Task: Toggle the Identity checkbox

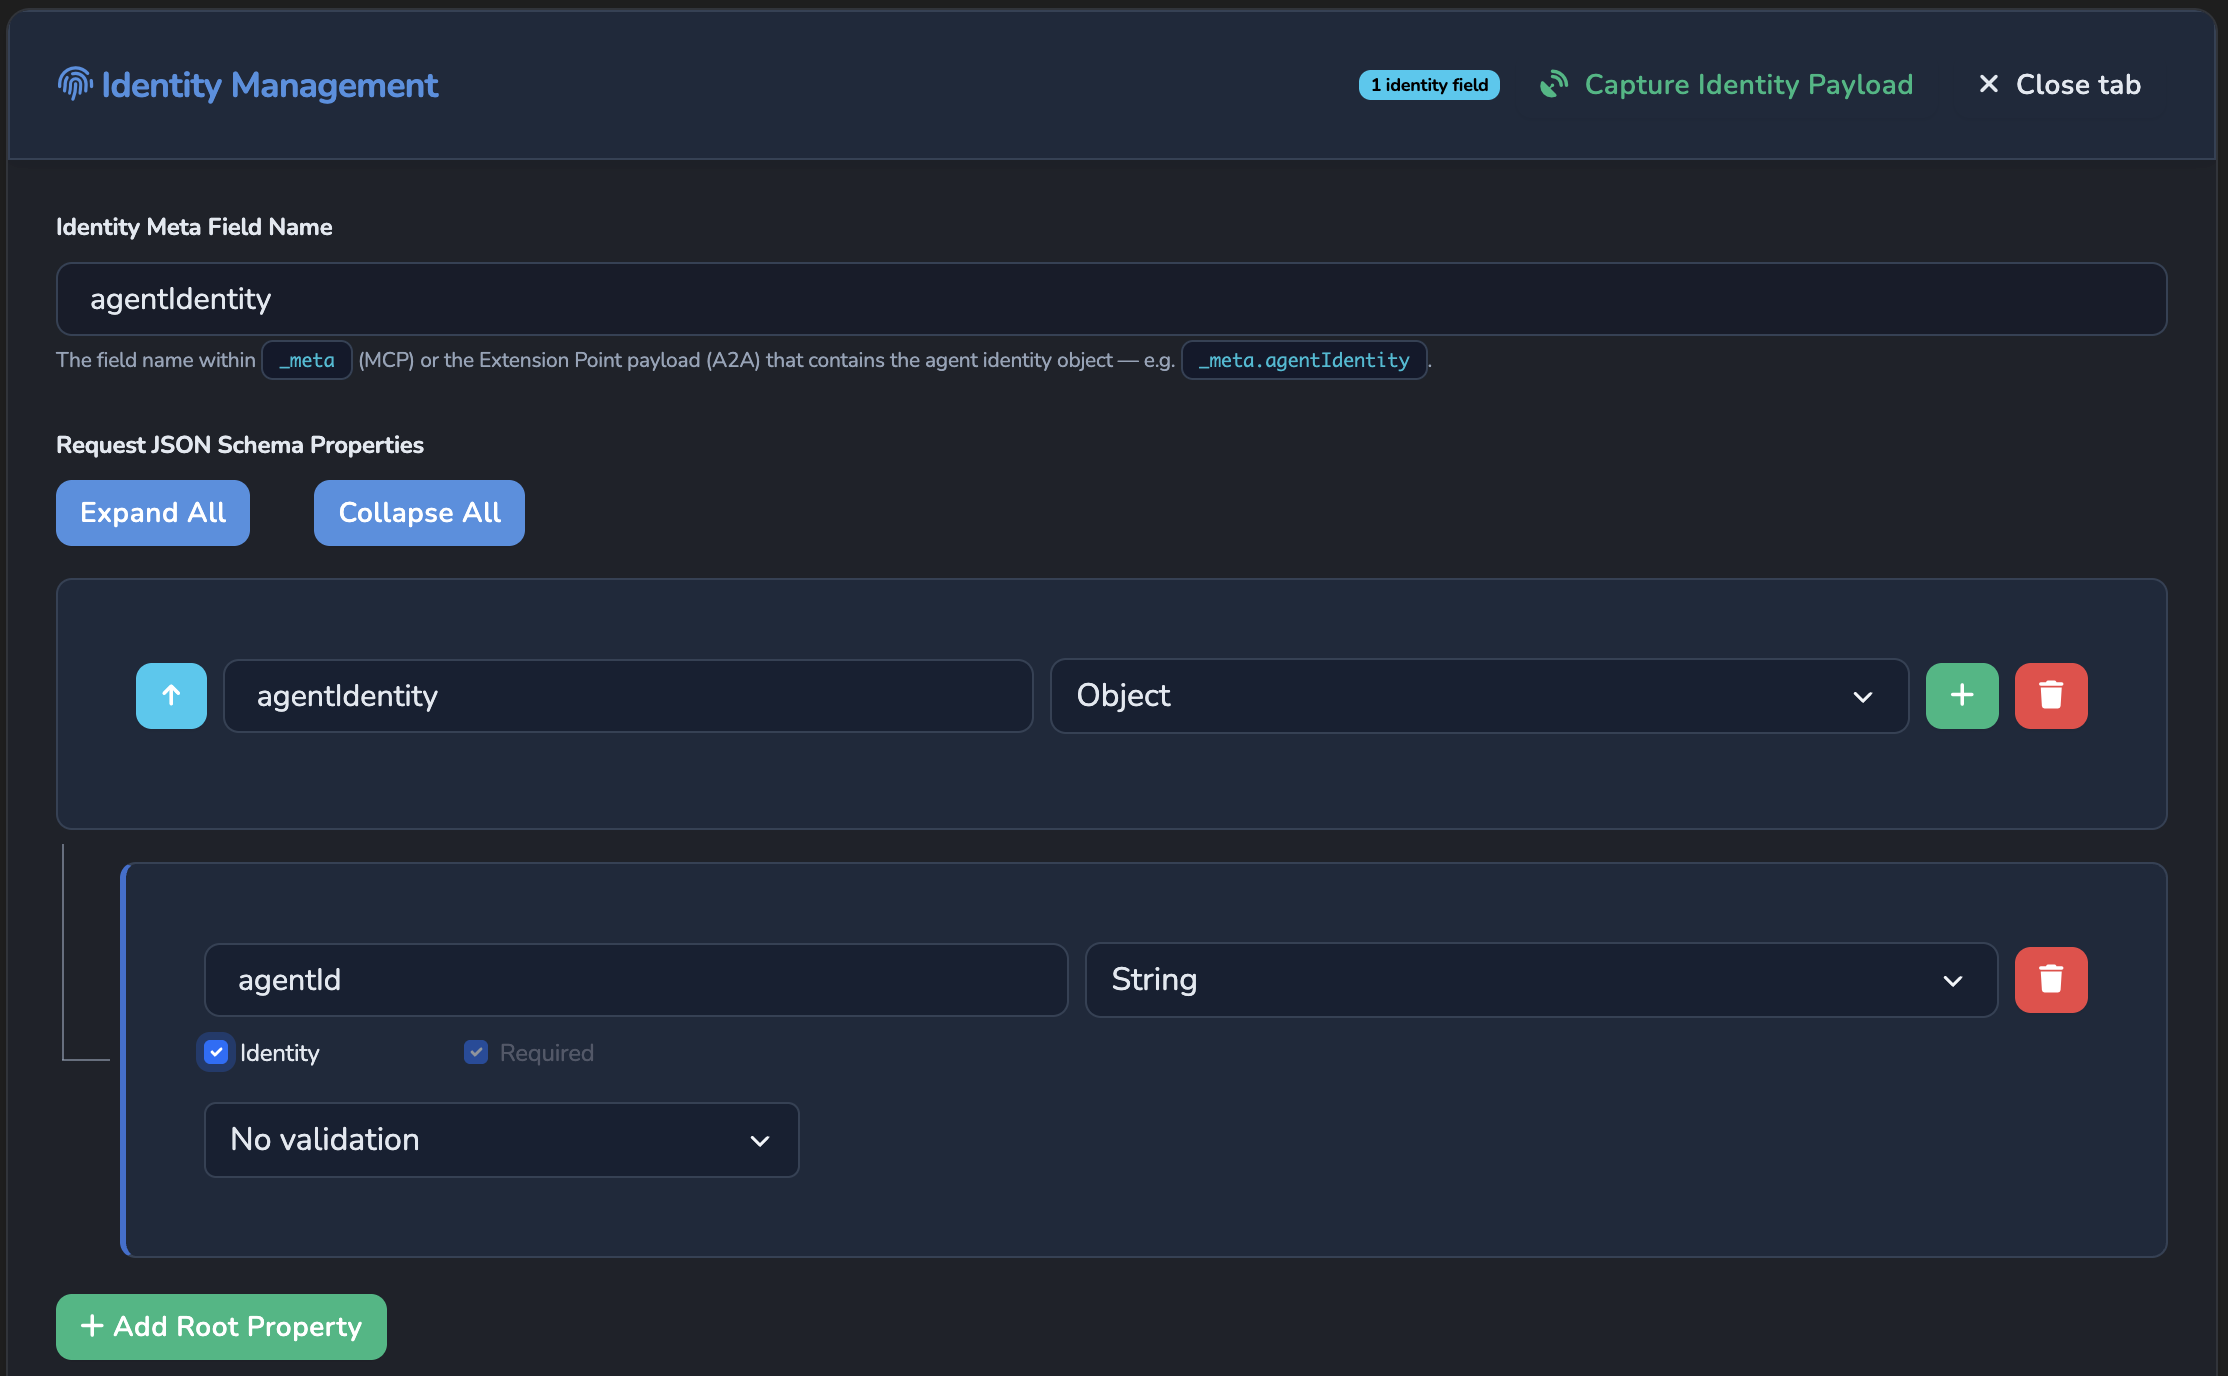Action: tap(216, 1052)
